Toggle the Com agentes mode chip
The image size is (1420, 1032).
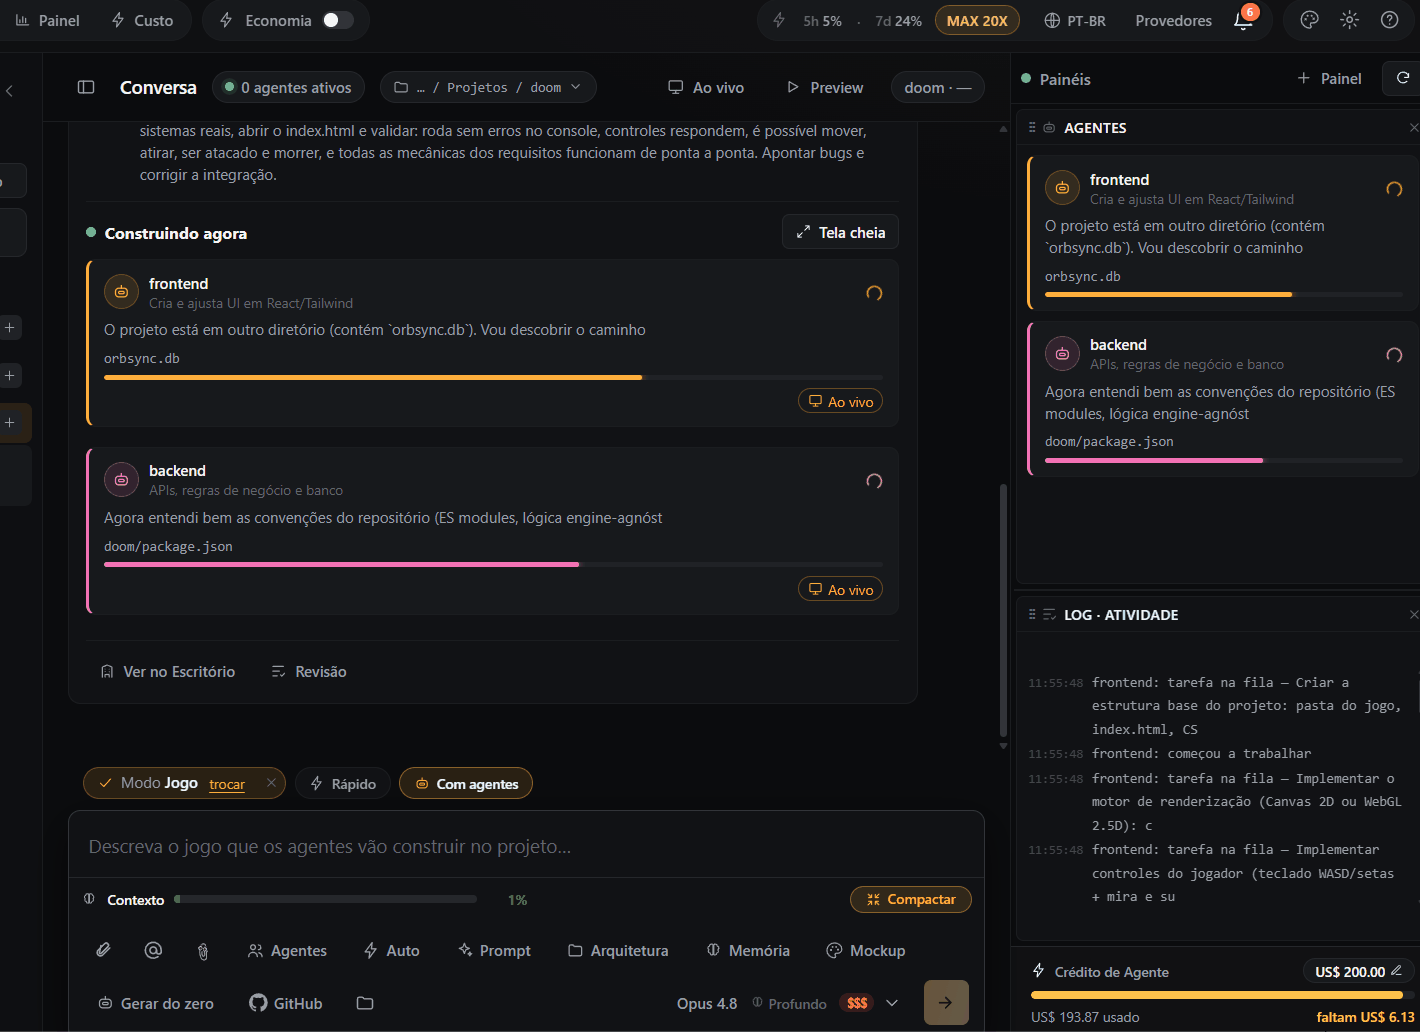click(x=466, y=784)
